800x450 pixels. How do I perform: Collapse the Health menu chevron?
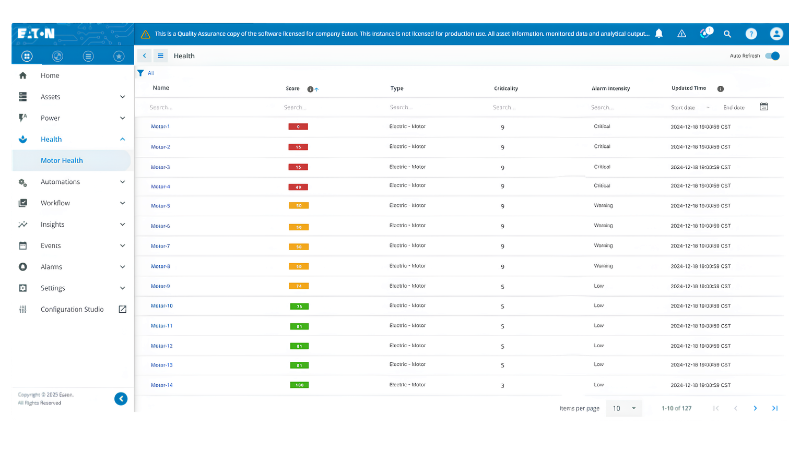(x=122, y=139)
